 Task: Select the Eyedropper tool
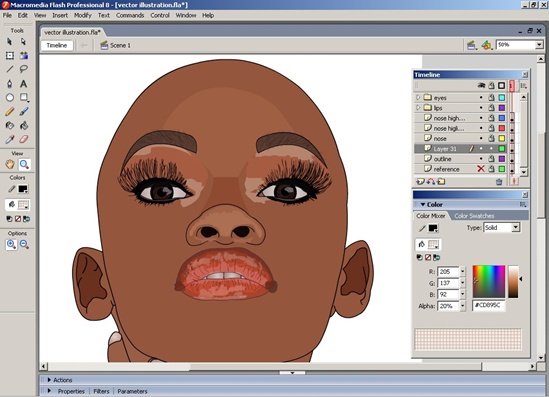9,139
